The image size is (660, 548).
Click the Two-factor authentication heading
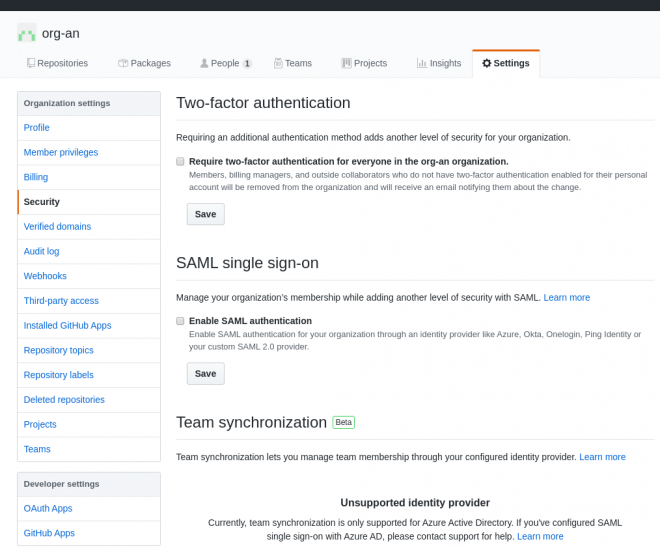263,103
